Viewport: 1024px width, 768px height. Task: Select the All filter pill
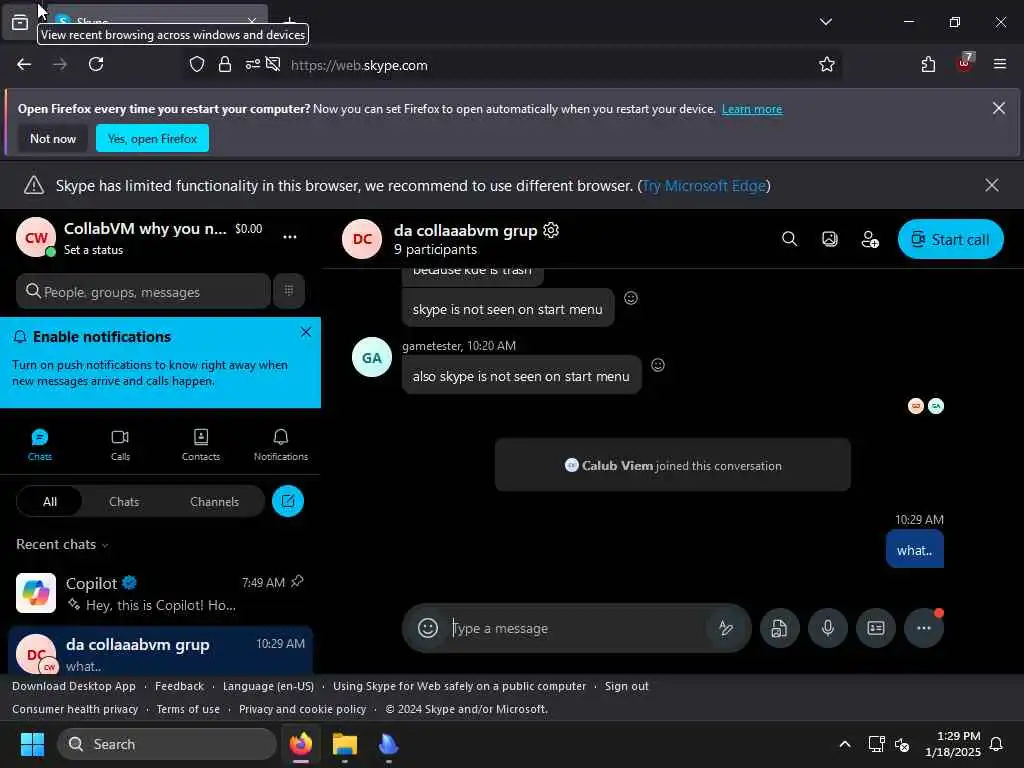[50, 502]
